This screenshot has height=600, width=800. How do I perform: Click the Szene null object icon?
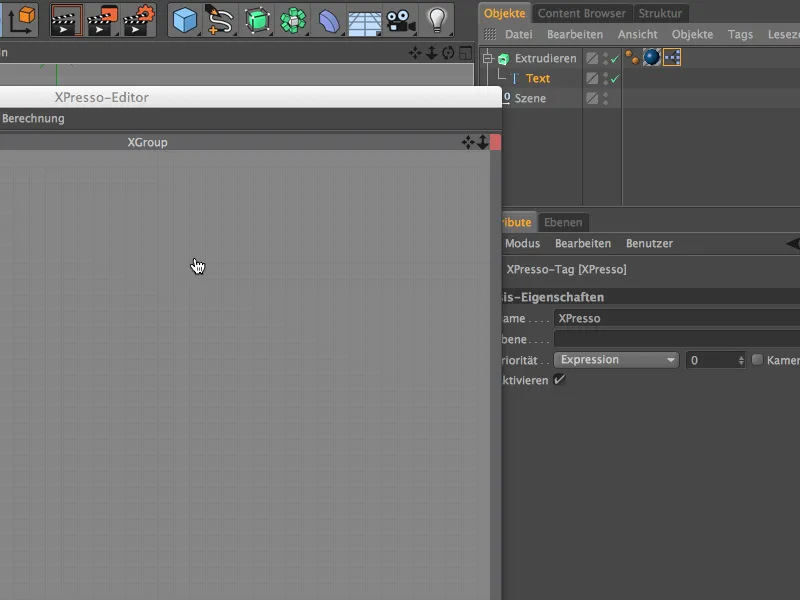click(x=507, y=97)
